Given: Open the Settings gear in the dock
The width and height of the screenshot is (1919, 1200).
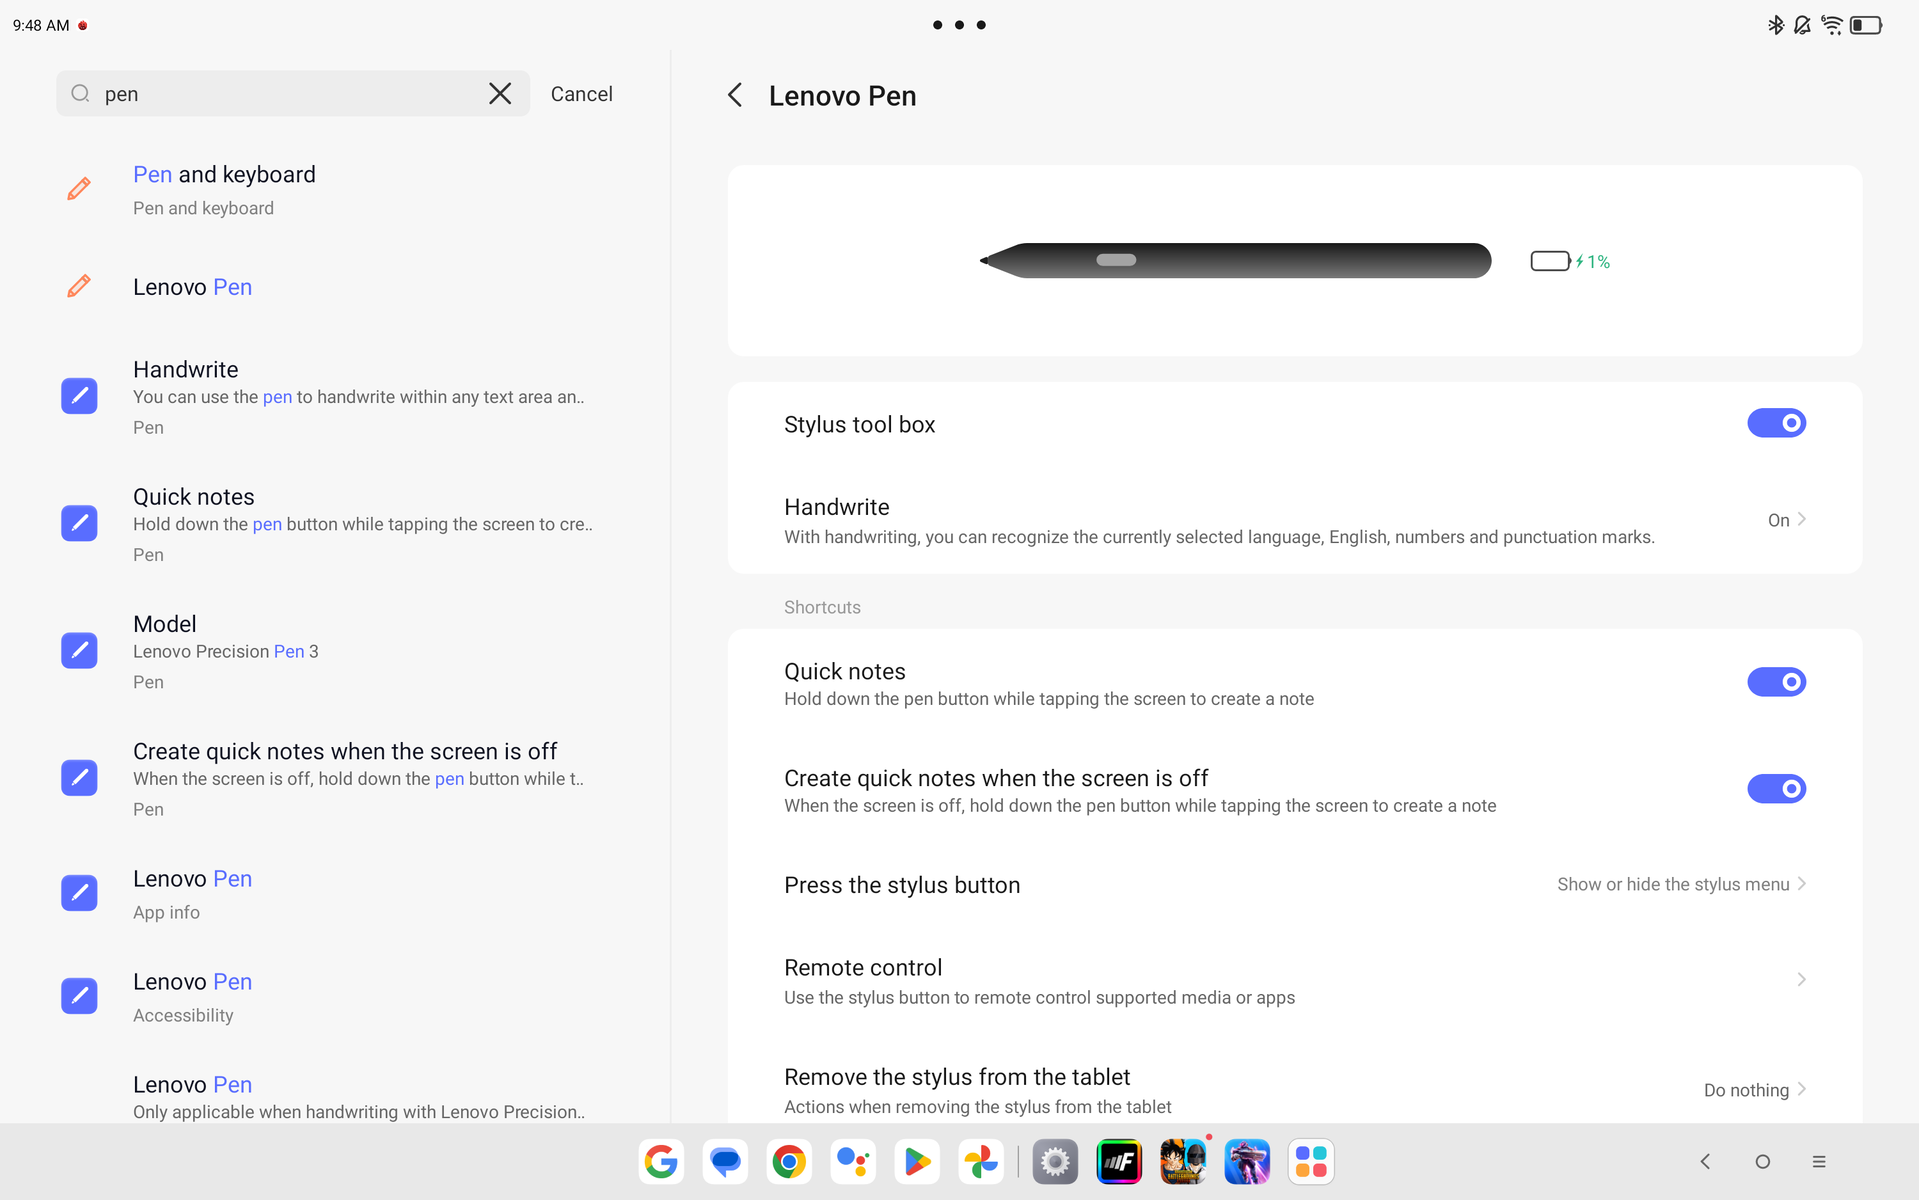Looking at the screenshot, I should pyautogui.click(x=1055, y=1162).
